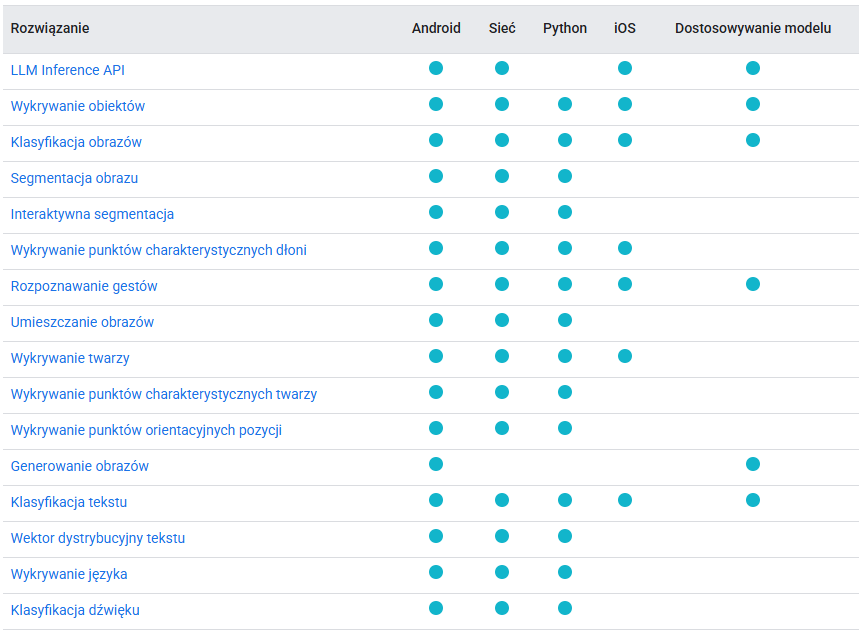Open the Generowanie obrazów link

pos(80,466)
